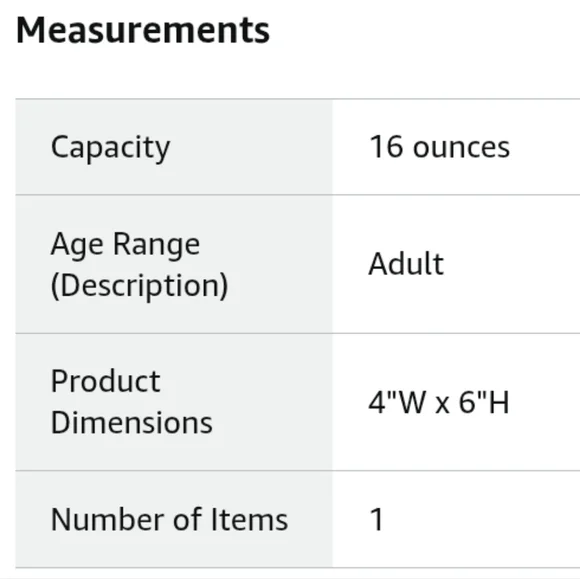Click the word Items in last row
The height and width of the screenshot is (579, 580).
(x=249, y=519)
